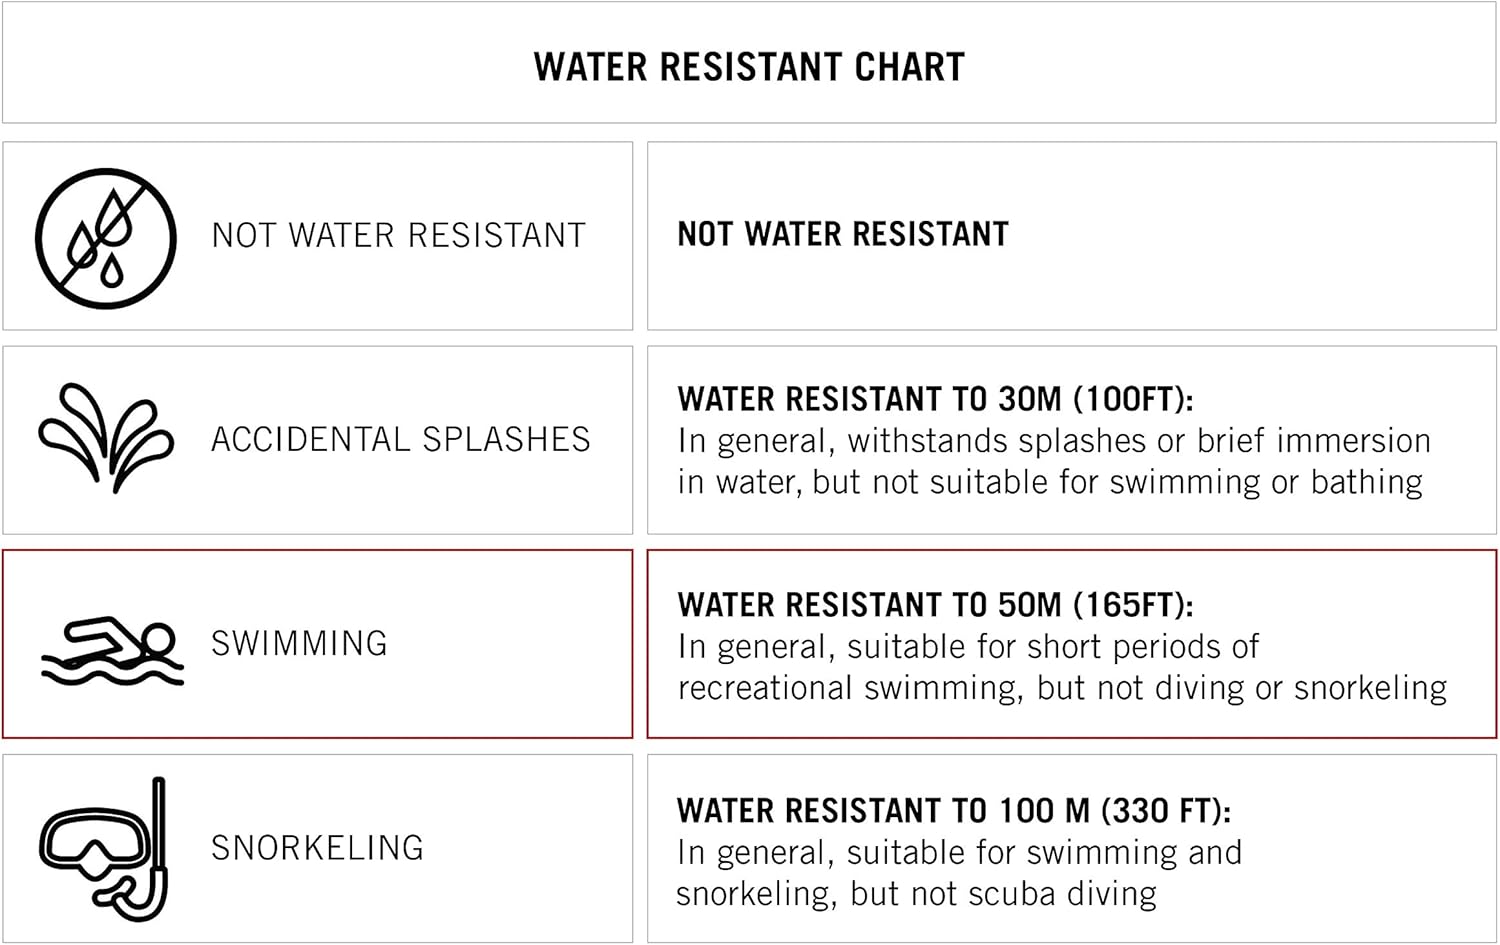Click the ACCIDENTAL SPLASHES label
This screenshot has width=1500, height=945.
[x=400, y=440]
